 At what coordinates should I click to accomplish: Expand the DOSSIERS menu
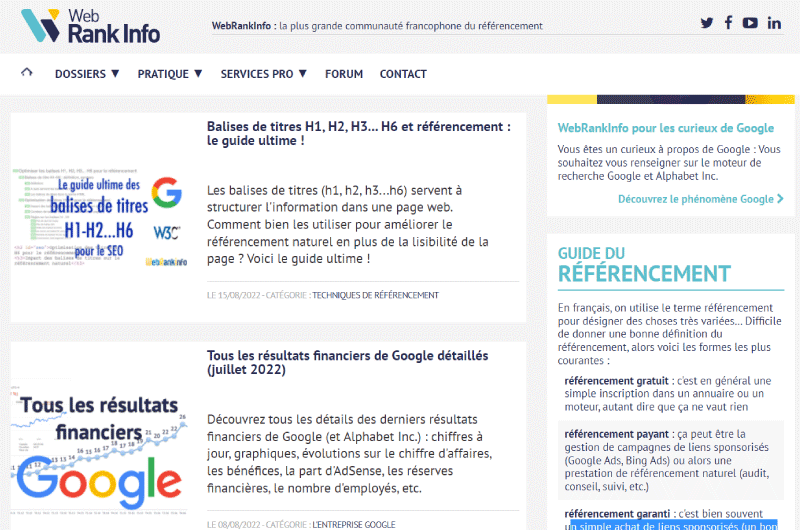(x=87, y=74)
